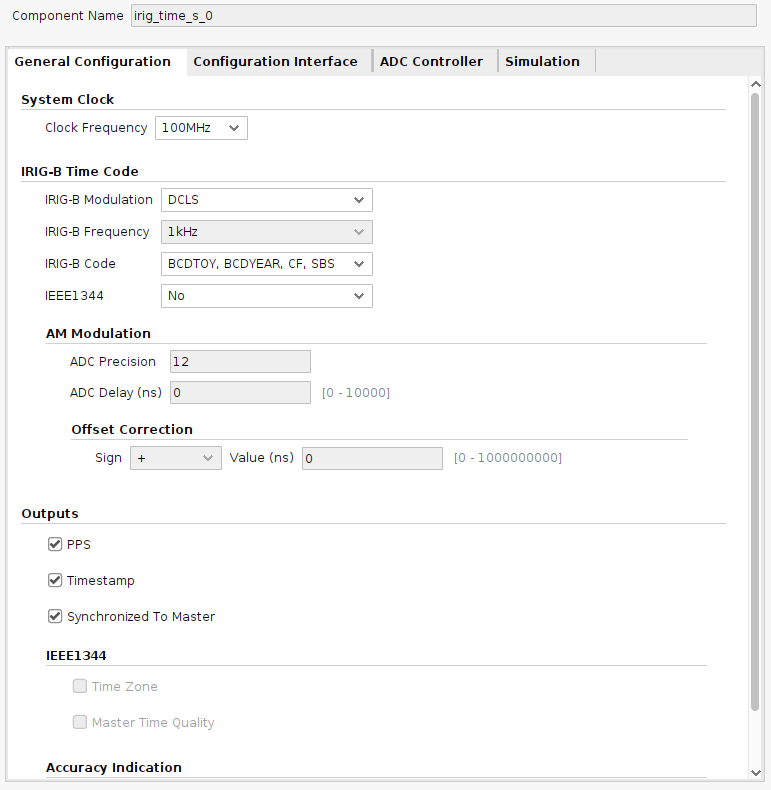The image size is (771, 790).
Task: Switch to the Simulation tab
Action: tap(542, 61)
